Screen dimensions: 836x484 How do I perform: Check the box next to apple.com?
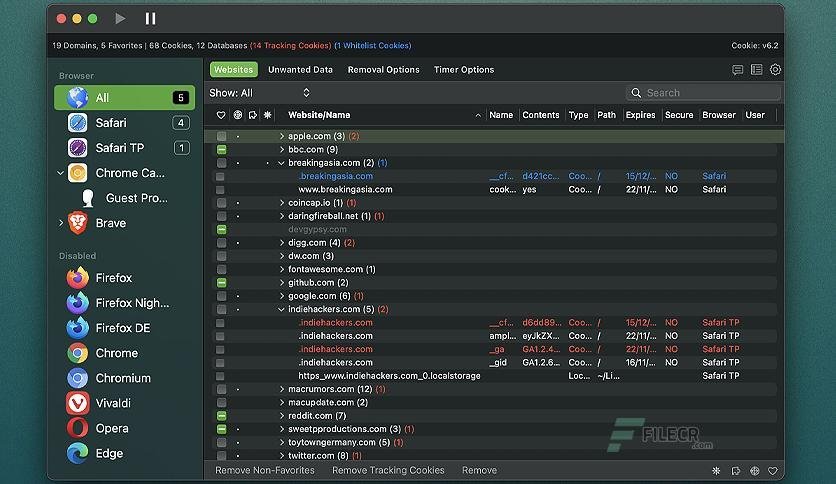pos(221,136)
